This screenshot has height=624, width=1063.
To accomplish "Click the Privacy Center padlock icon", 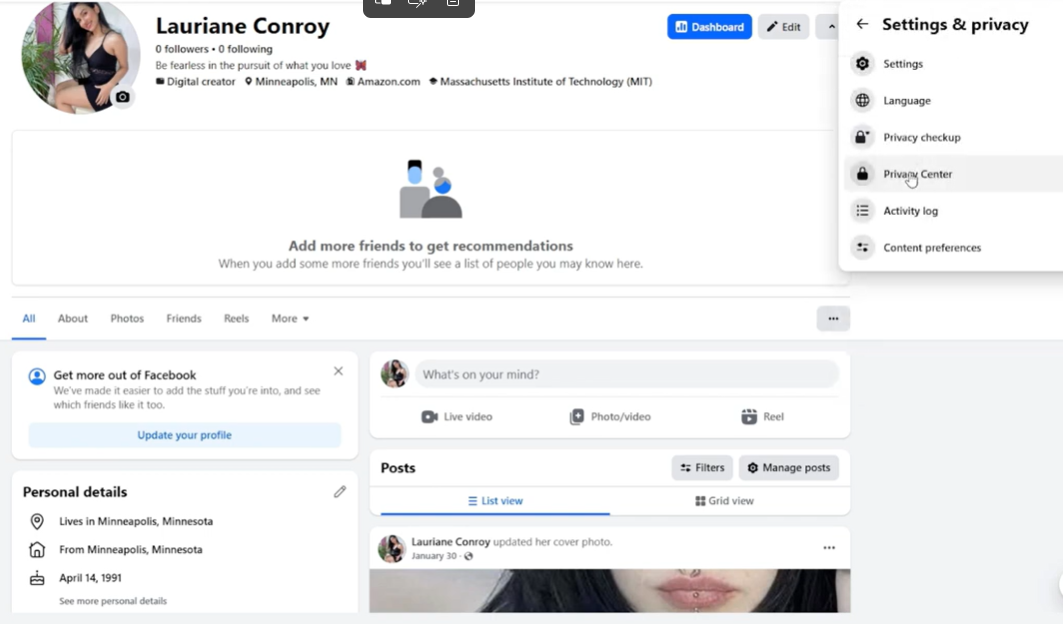I will [x=862, y=174].
